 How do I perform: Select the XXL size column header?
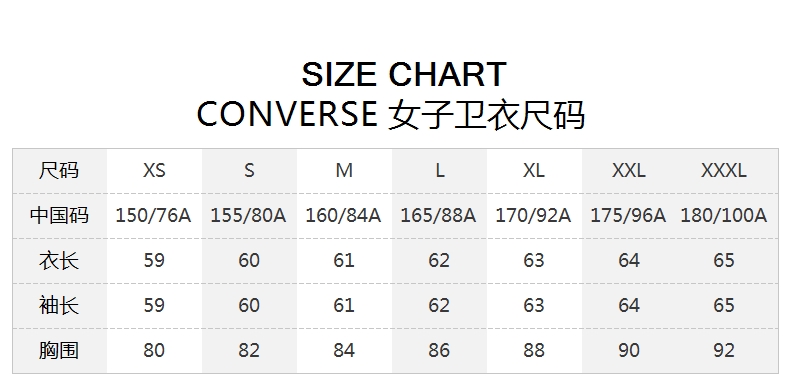point(628,170)
